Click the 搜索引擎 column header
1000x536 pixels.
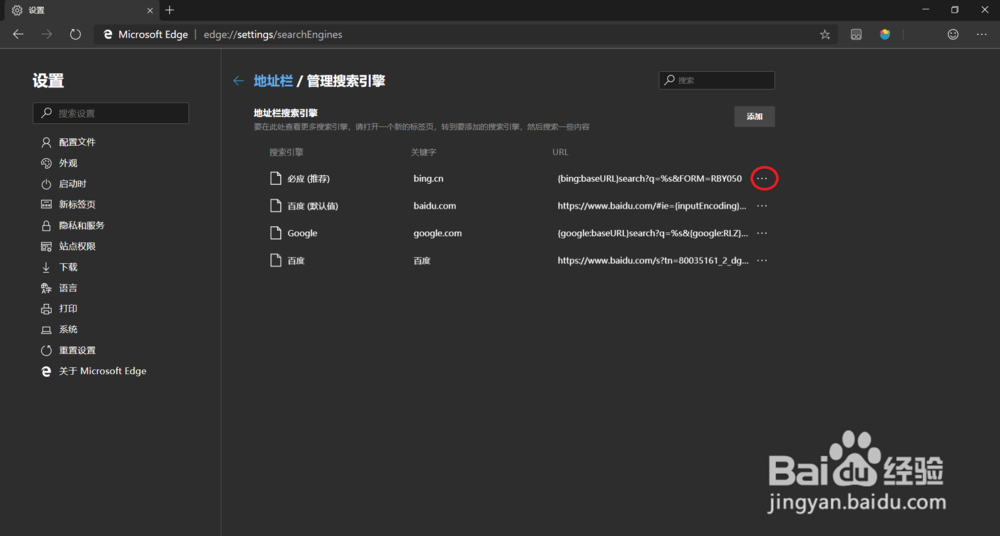point(286,153)
